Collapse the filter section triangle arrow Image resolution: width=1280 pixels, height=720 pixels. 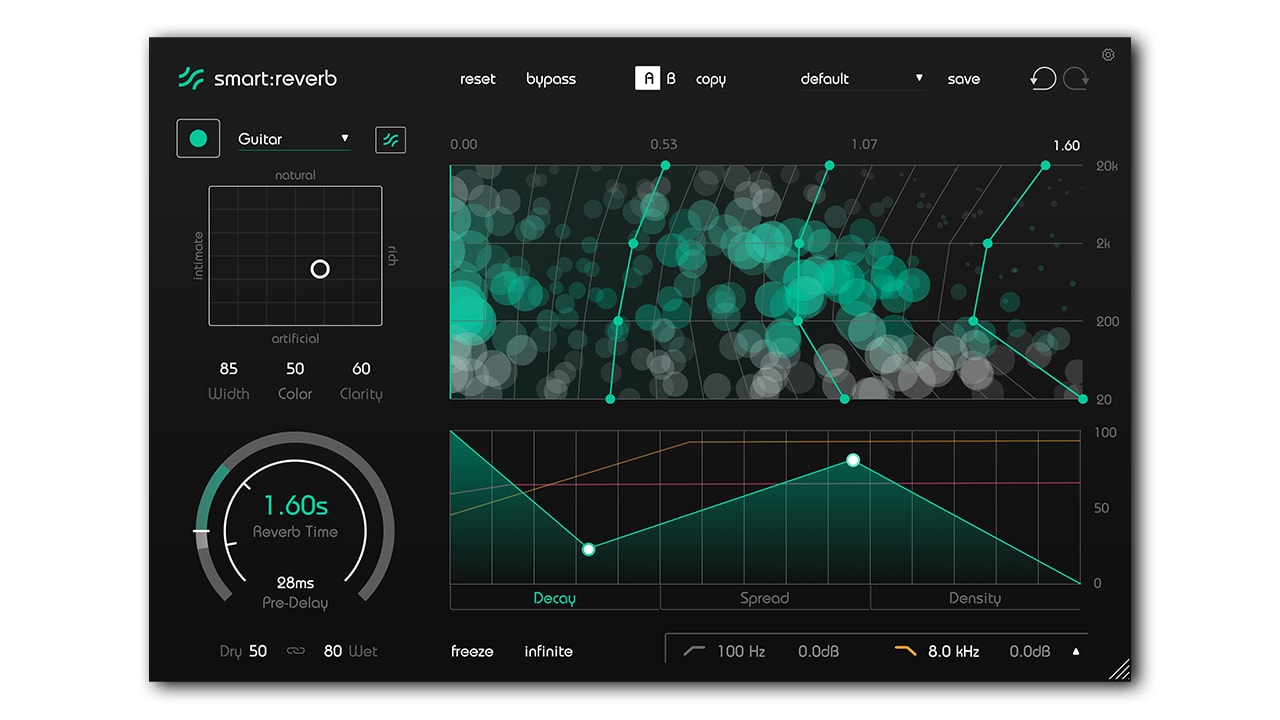point(1076,652)
